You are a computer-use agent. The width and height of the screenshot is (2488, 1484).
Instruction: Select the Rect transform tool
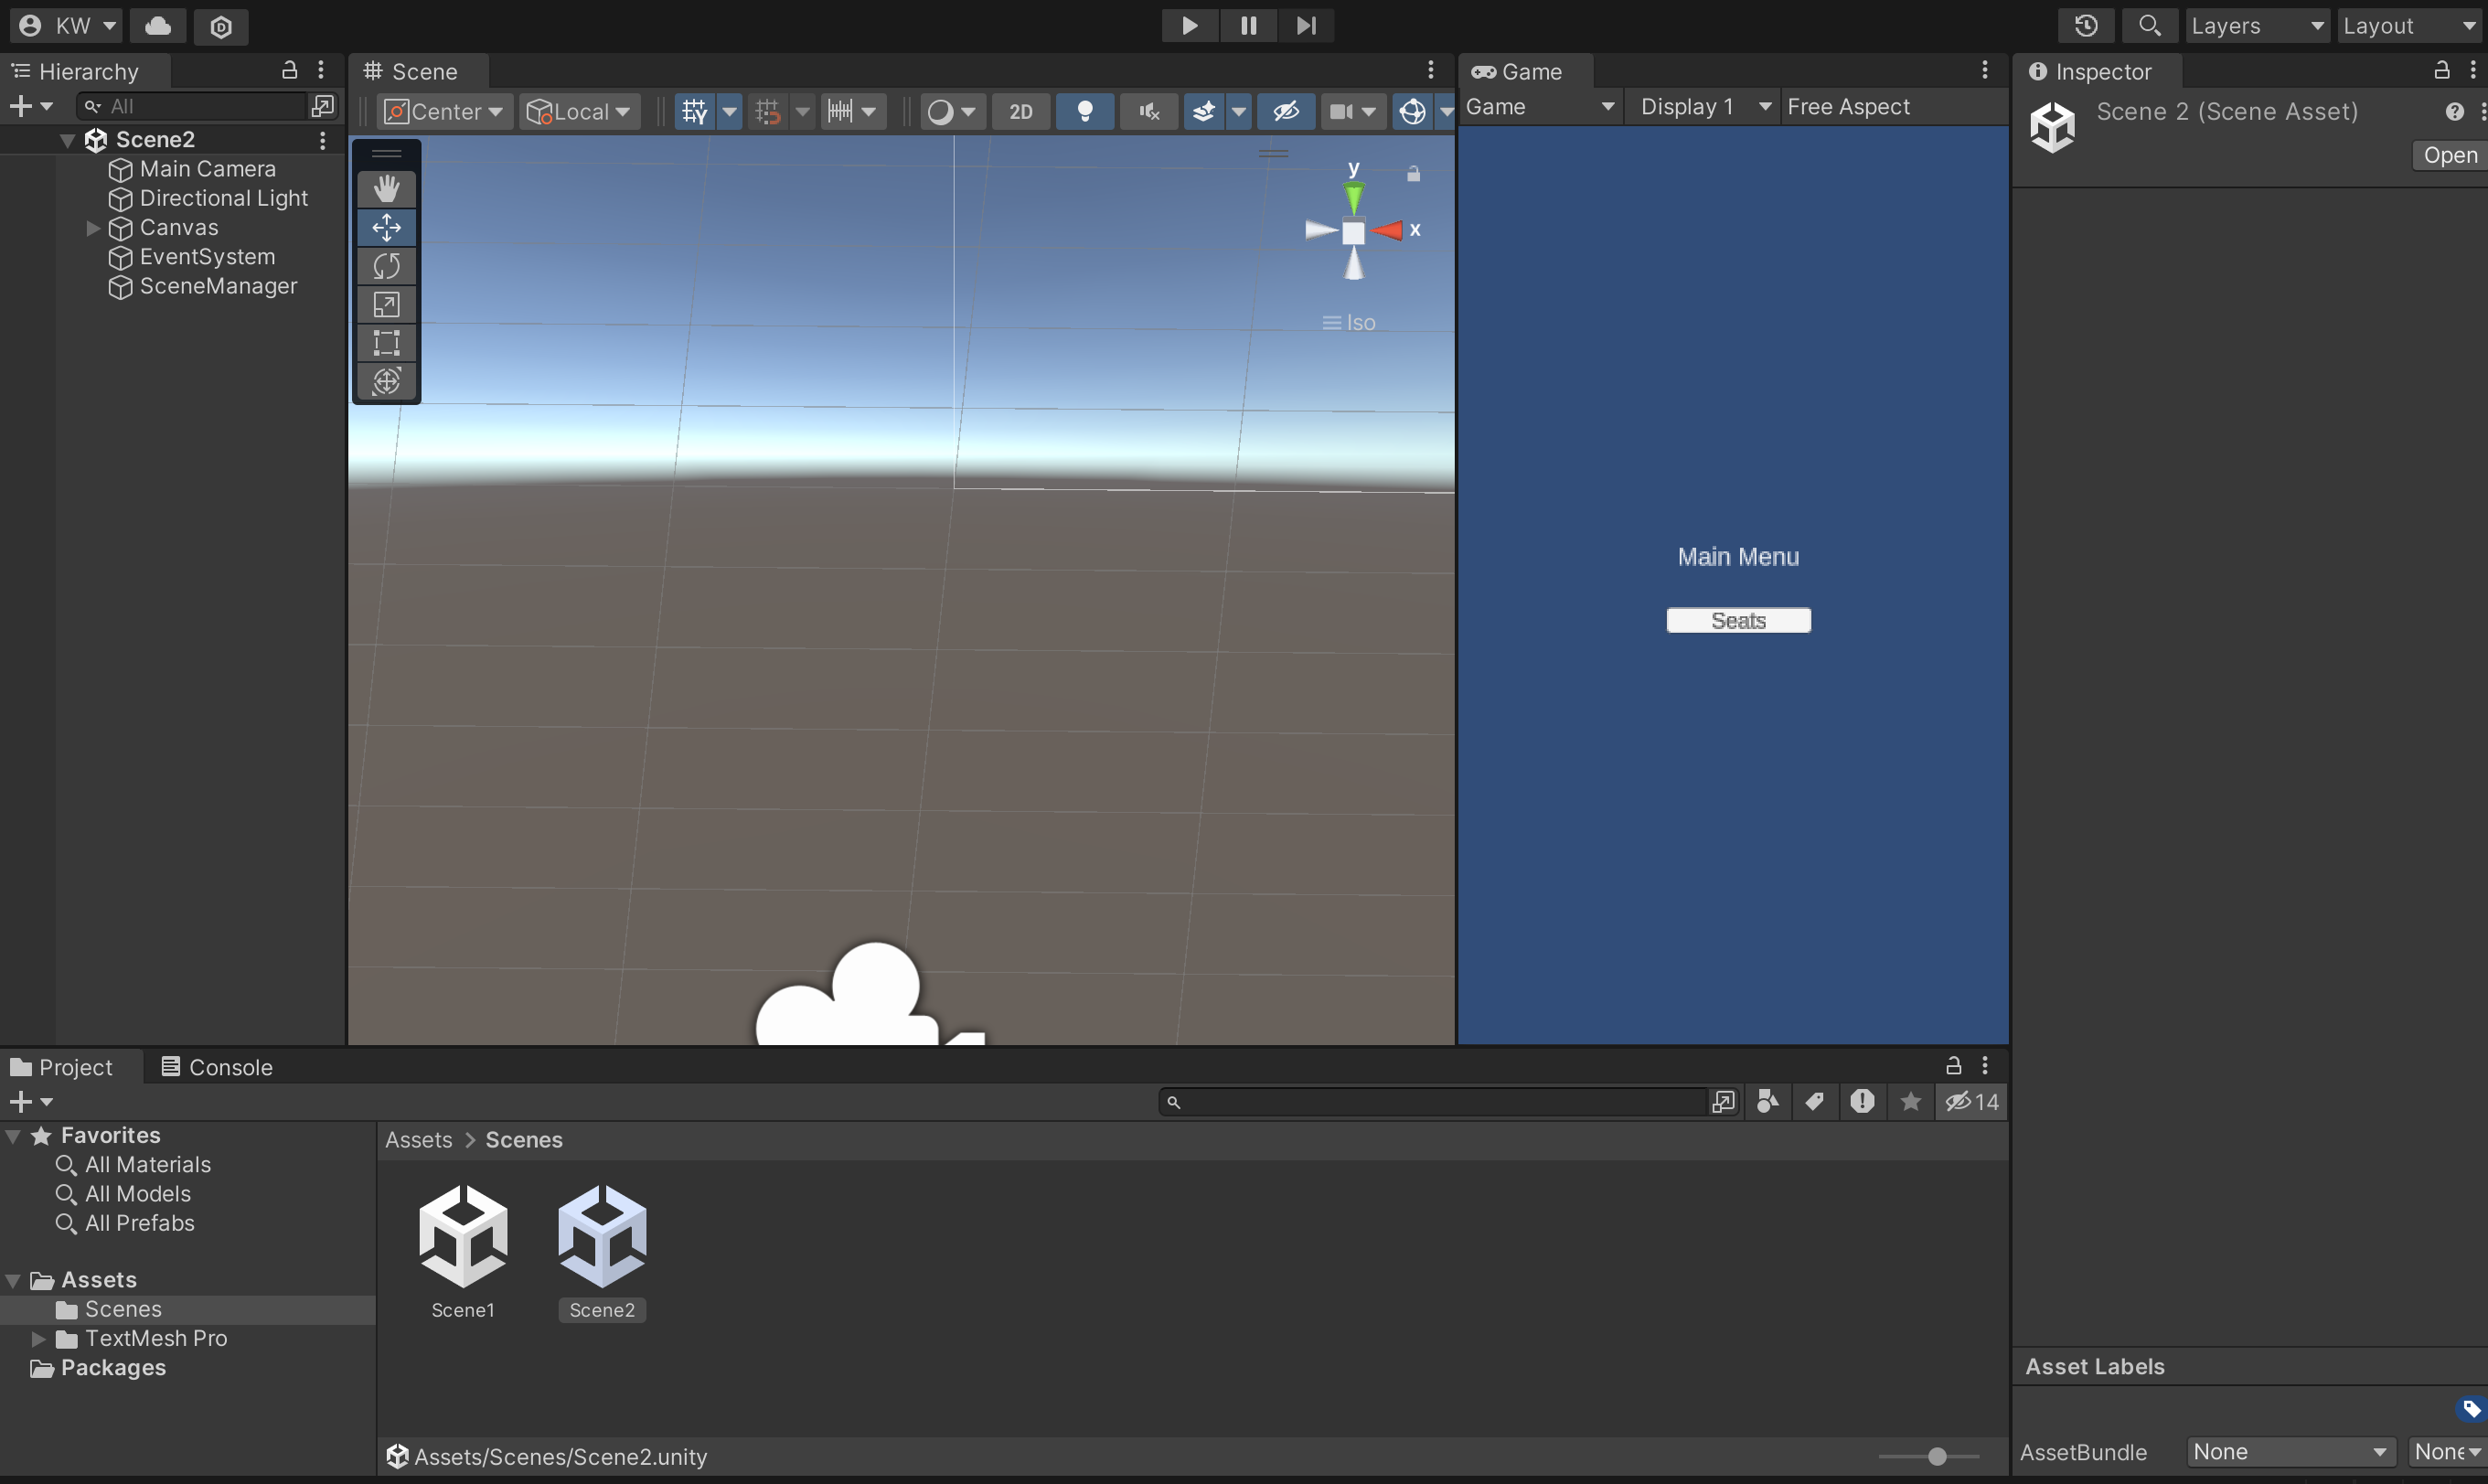pos(386,342)
